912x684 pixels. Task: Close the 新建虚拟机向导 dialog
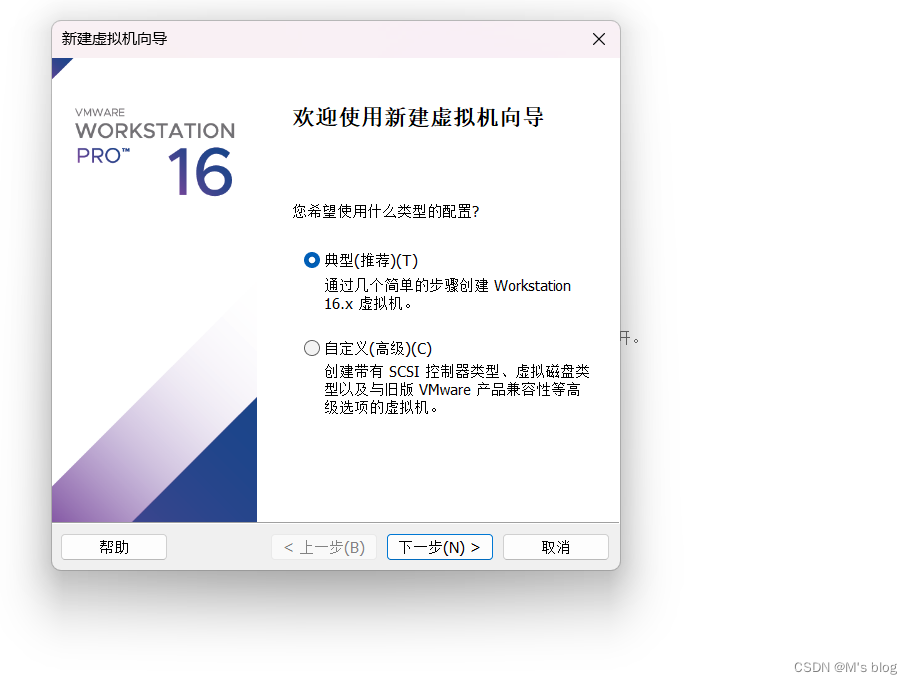click(x=598, y=39)
